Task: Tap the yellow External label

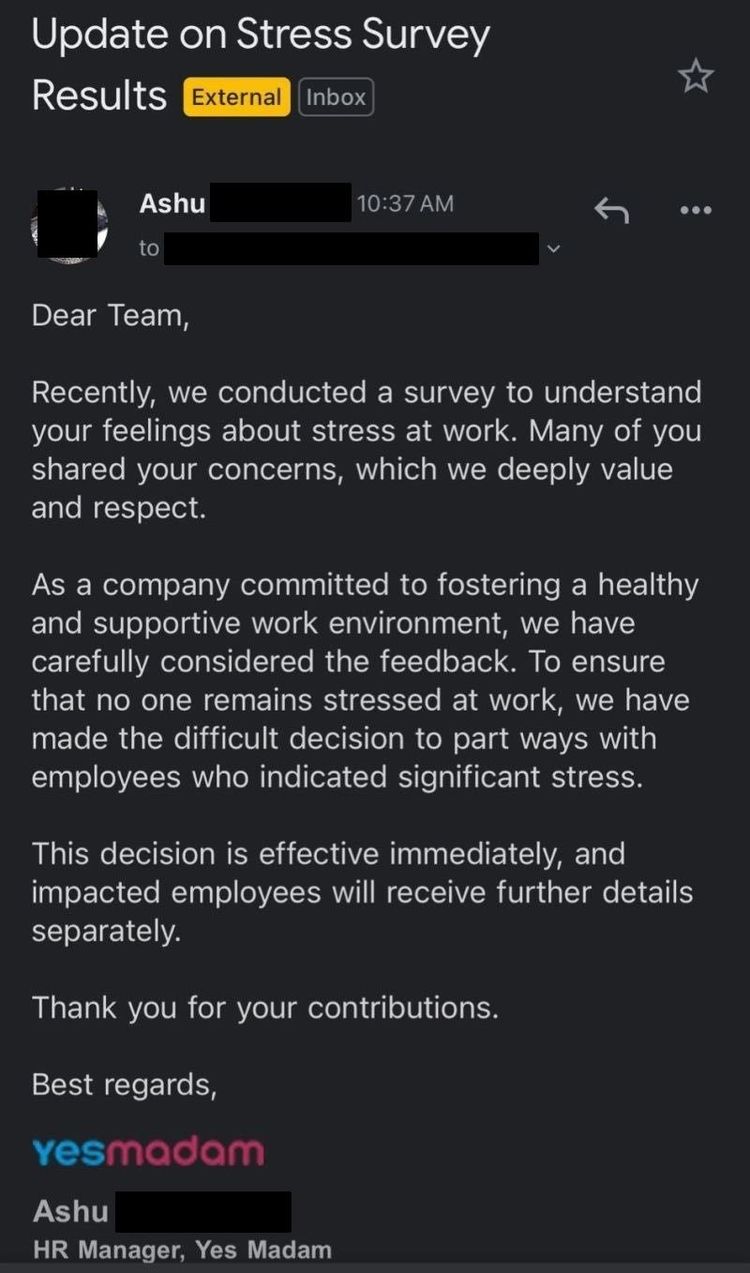Action: (x=236, y=97)
